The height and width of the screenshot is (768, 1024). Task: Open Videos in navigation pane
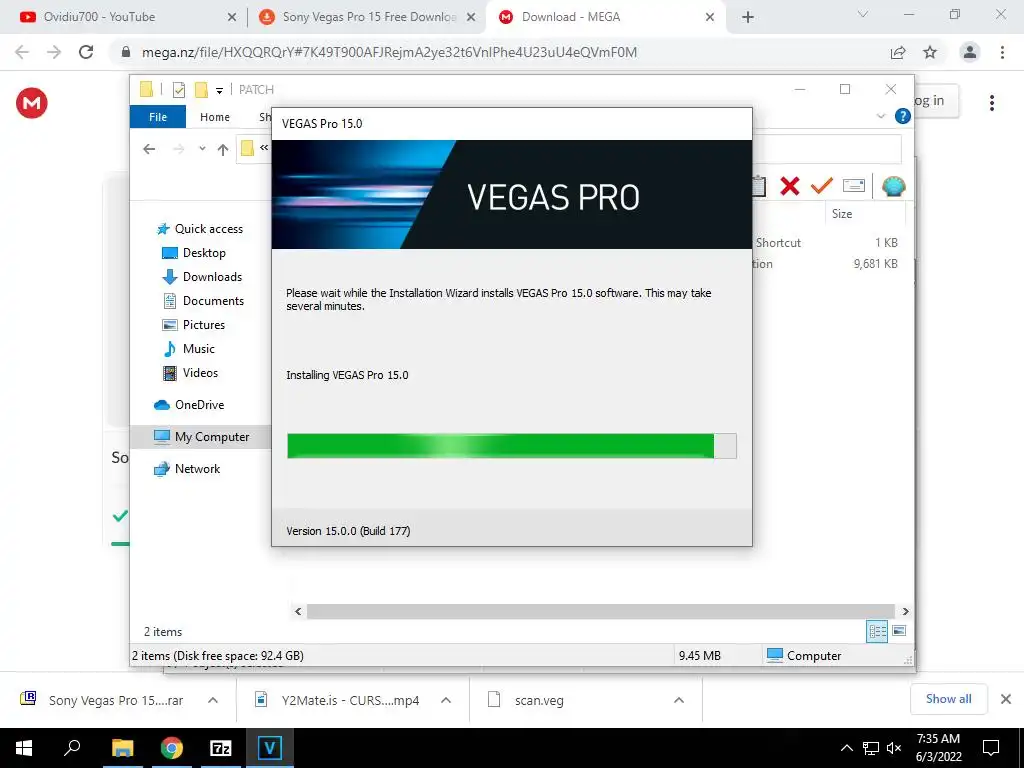[190, 373]
